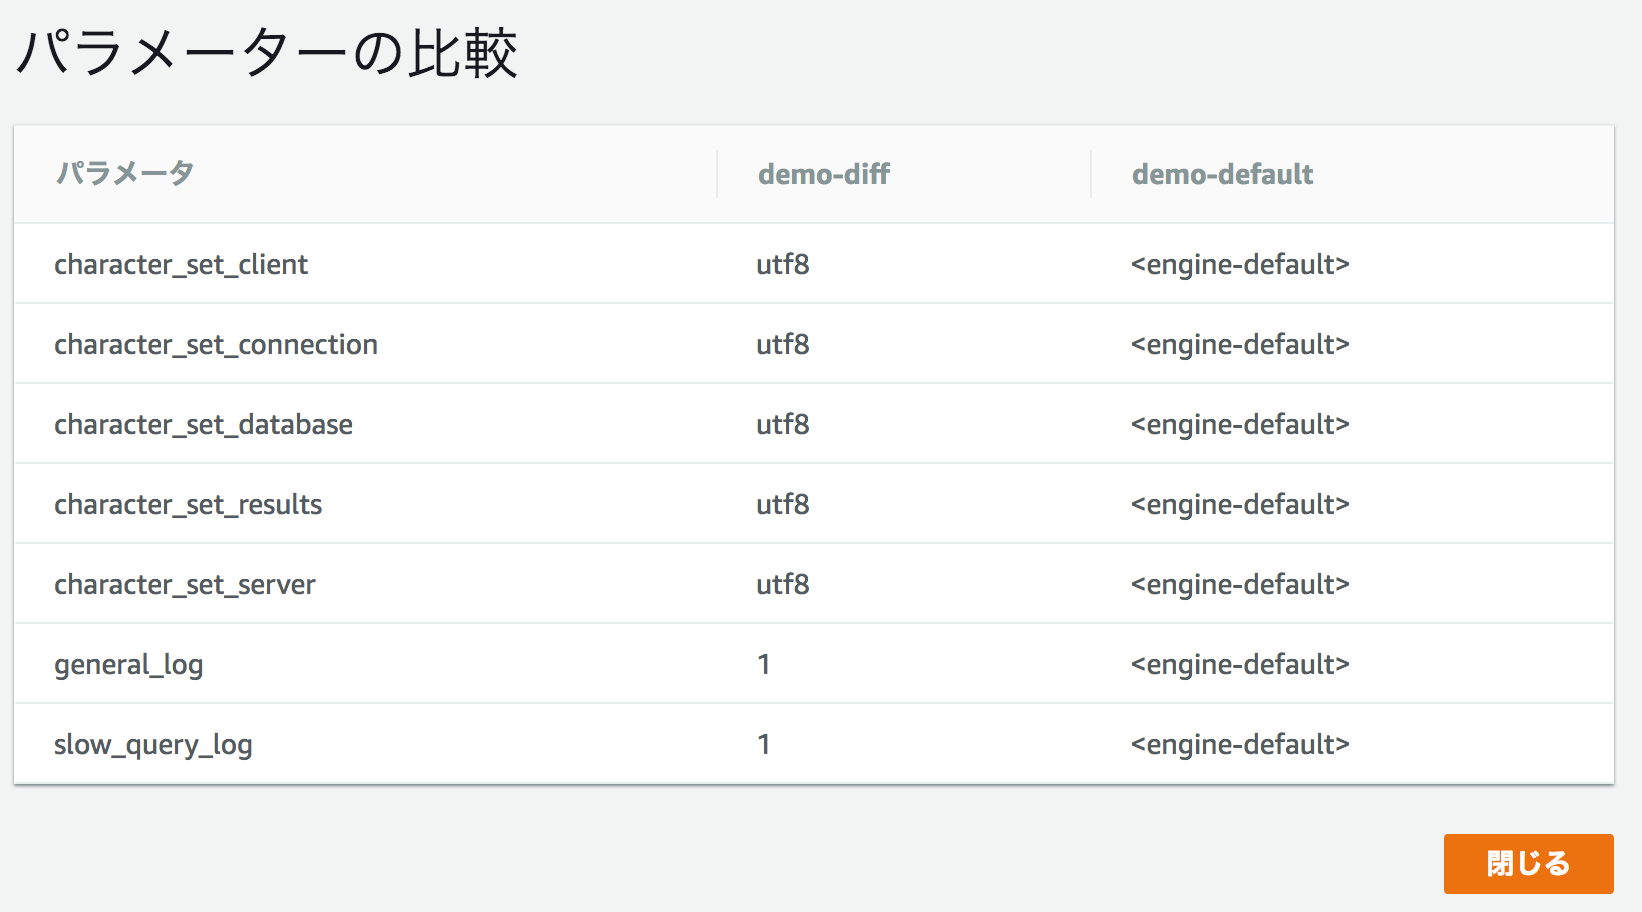Viewport: 1642px width, 912px height.
Task: Select the character_set_connection parameter name
Action: point(216,344)
